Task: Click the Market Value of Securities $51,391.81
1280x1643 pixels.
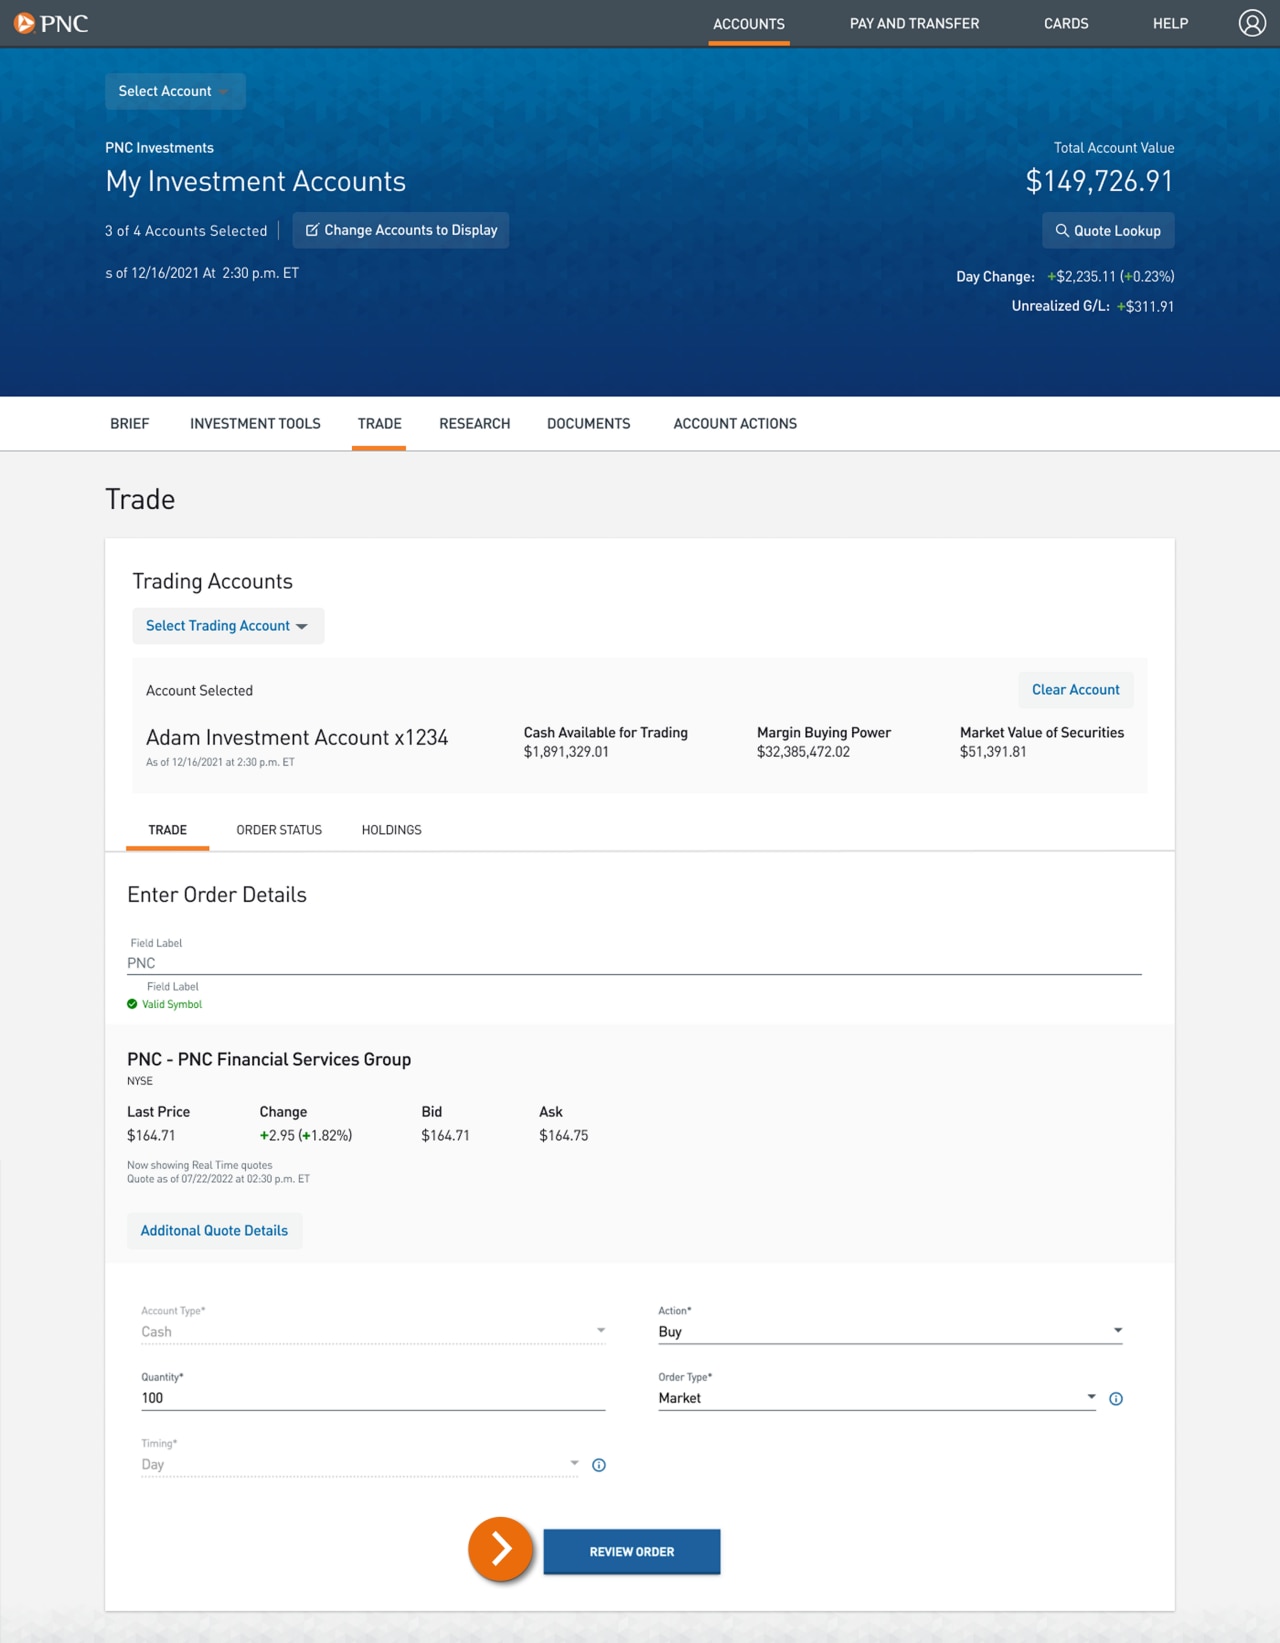Action: pos(993,752)
